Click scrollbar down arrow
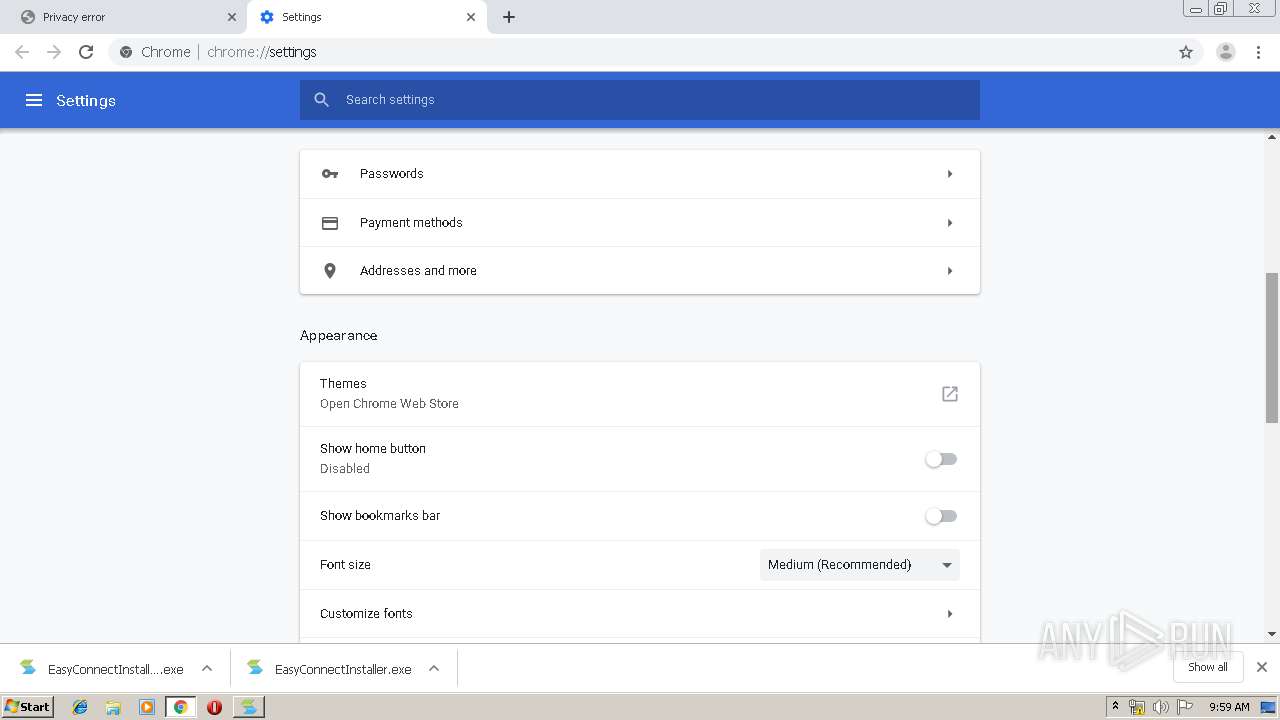 tap(1272, 634)
